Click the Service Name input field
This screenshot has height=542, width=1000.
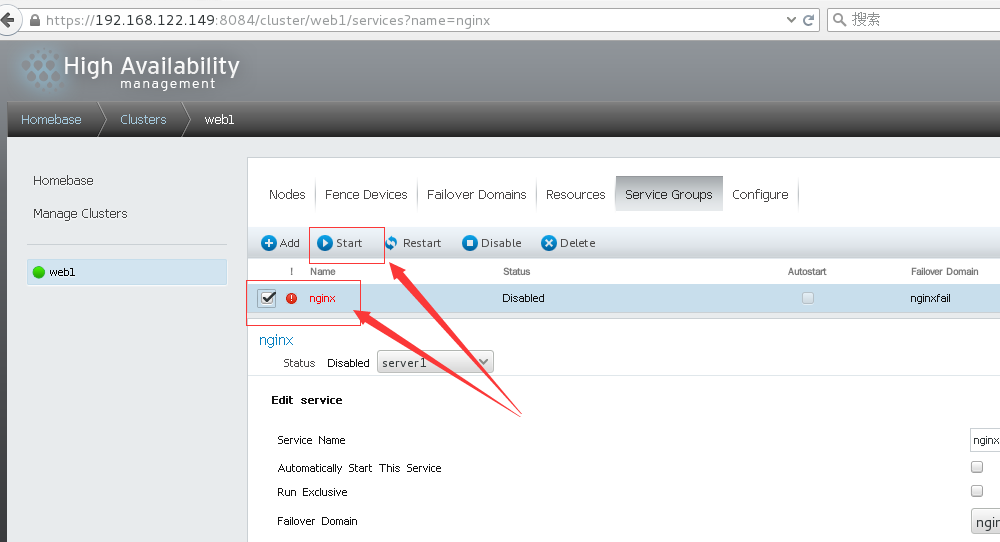985,440
